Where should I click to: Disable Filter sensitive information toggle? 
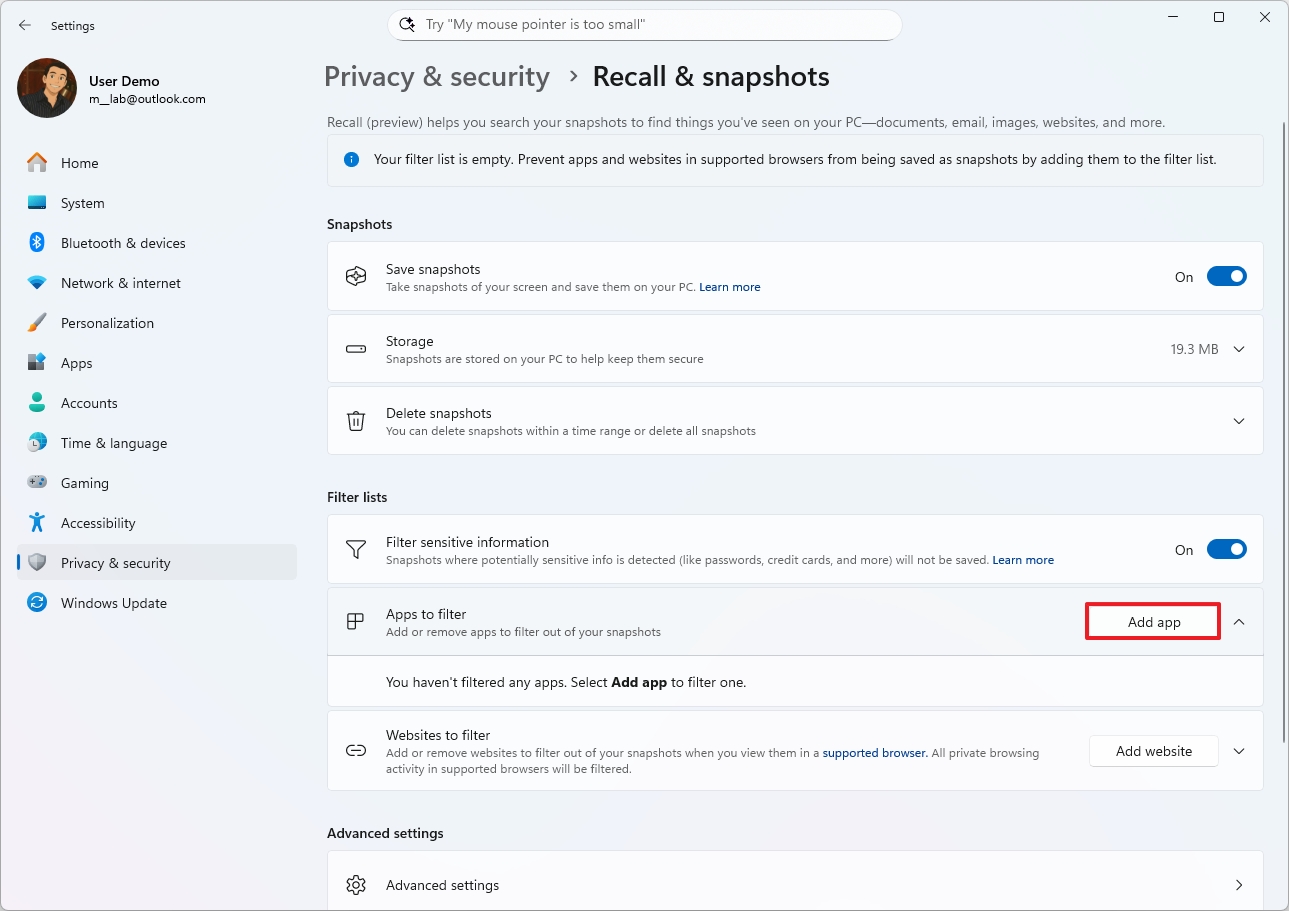point(1226,549)
